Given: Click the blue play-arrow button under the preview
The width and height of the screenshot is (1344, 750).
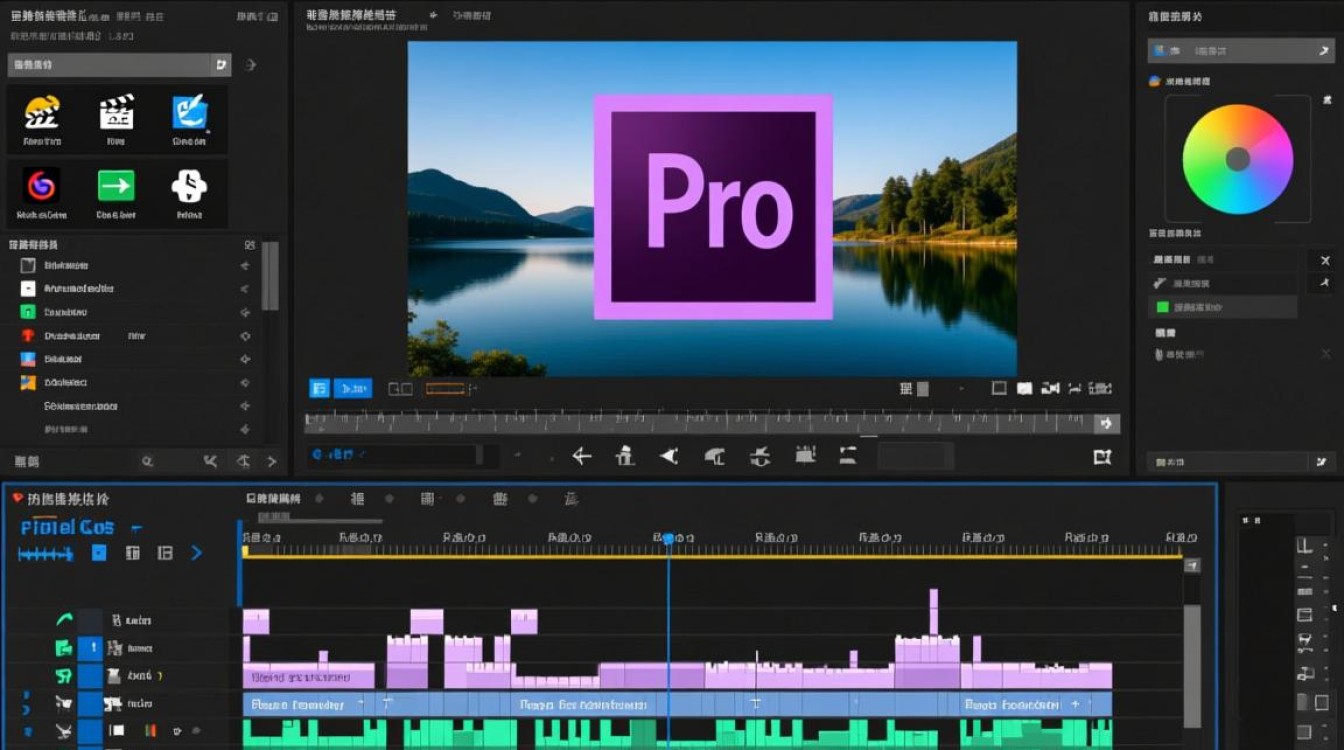Looking at the screenshot, I should click(353, 389).
